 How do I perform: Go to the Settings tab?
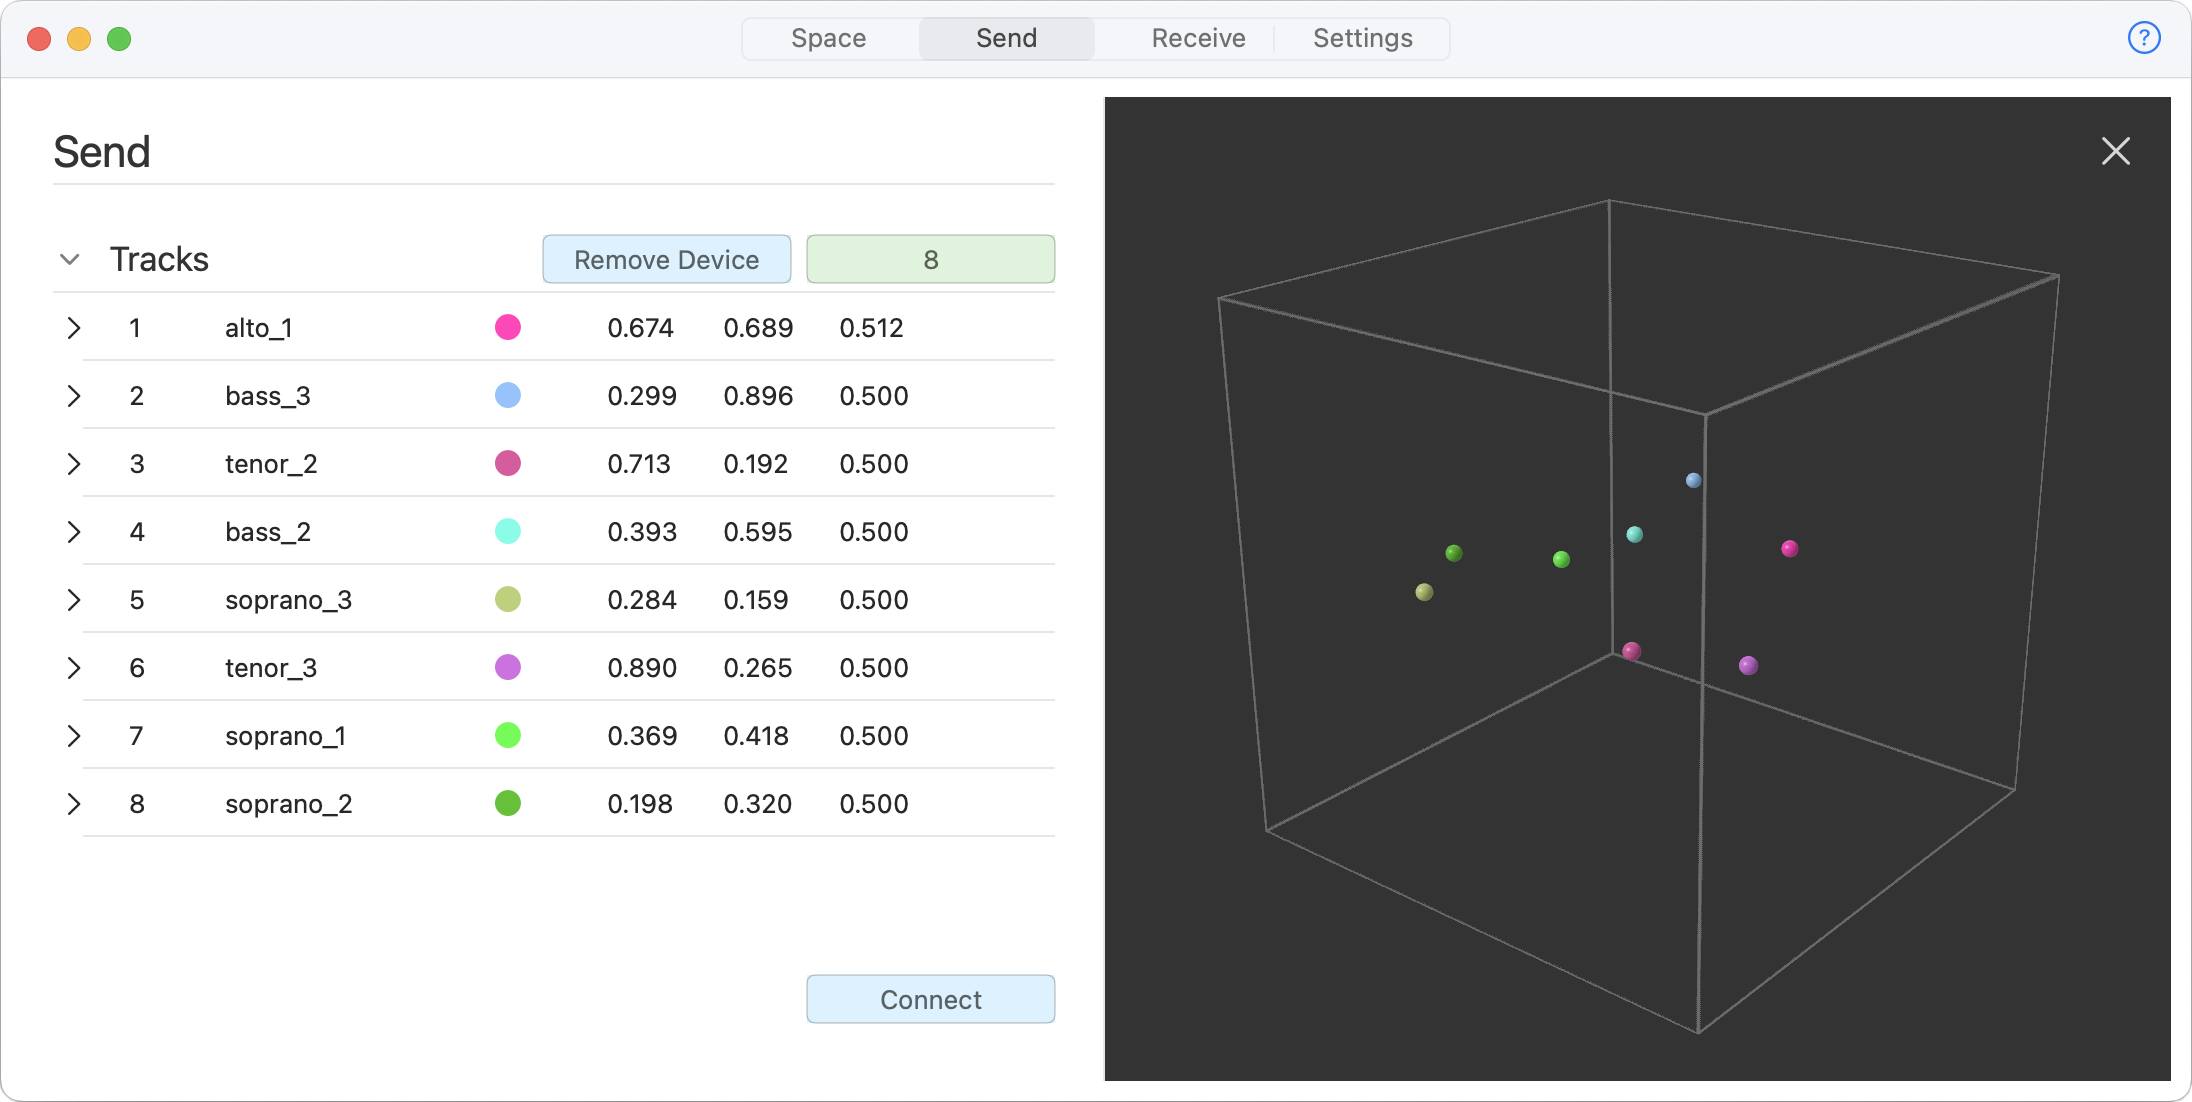(x=1362, y=38)
